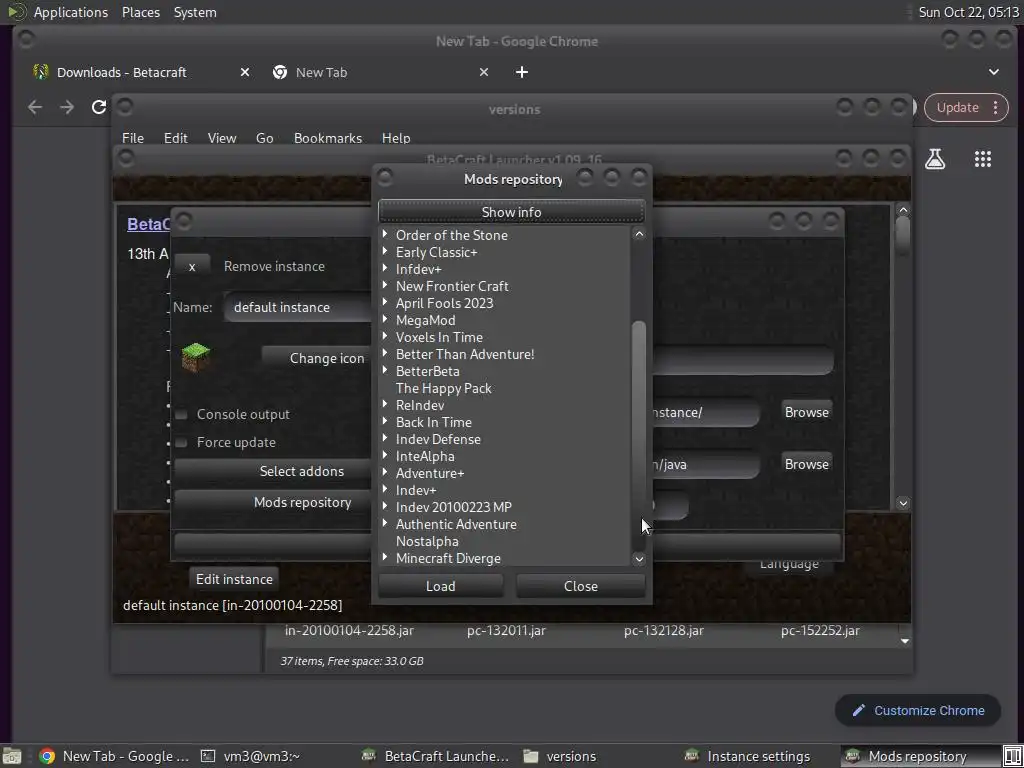Click the pencil icon on Customize Chrome
This screenshot has height=768, width=1024.
point(858,711)
